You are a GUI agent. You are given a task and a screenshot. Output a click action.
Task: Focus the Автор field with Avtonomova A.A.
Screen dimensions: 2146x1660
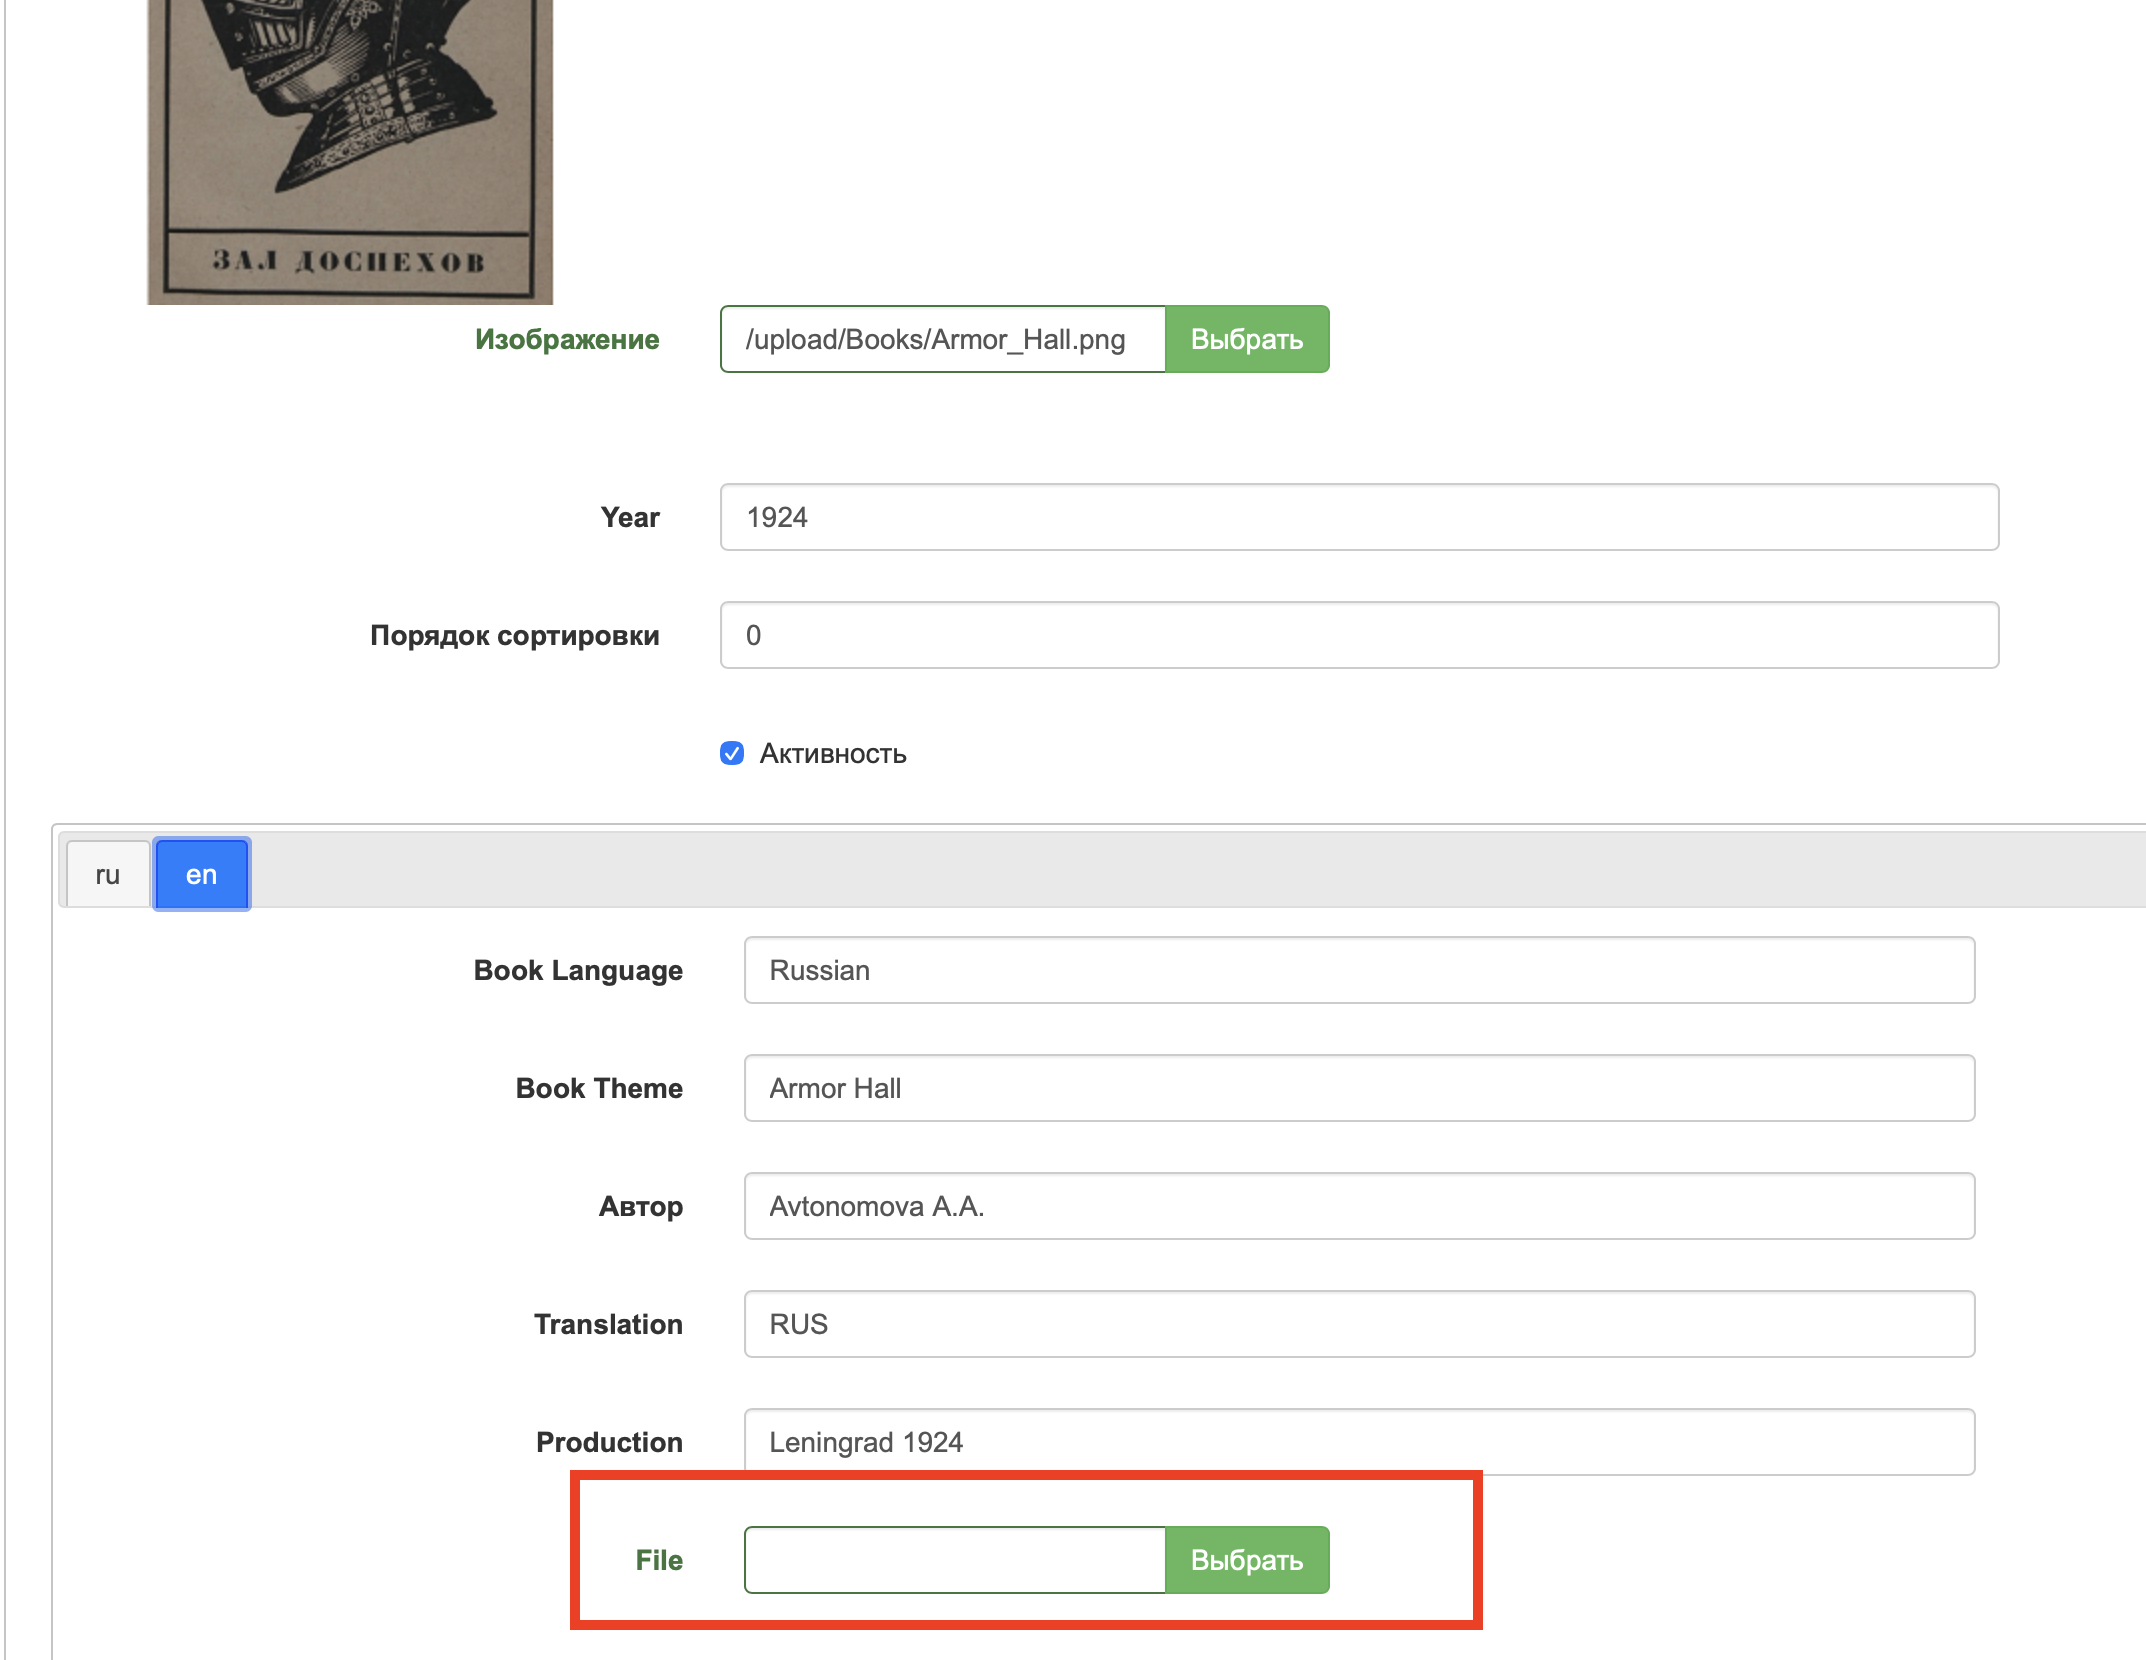click(1358, 1206)
